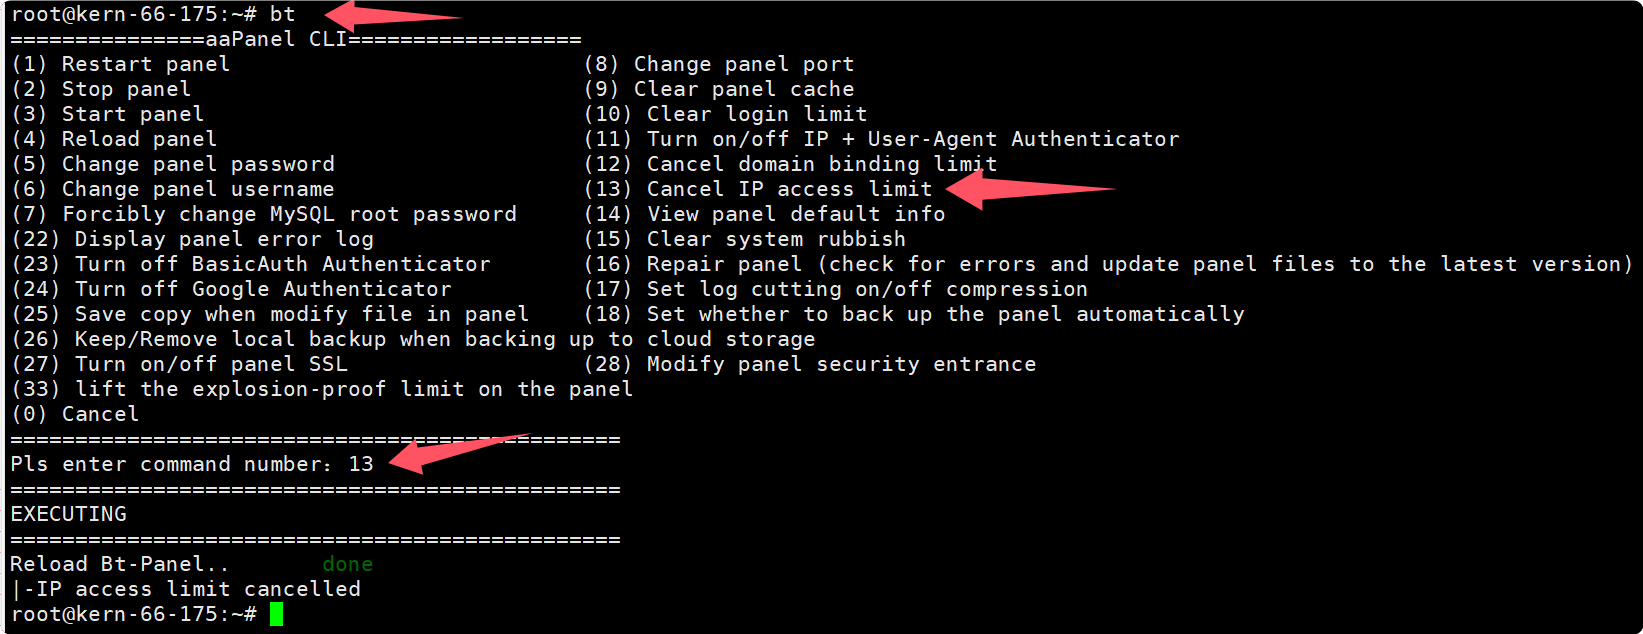The width and height of the screenshot is (1643, 634).
Task: Click the "(9) Clear panel cache" entry
Action: tap(719, 89)
